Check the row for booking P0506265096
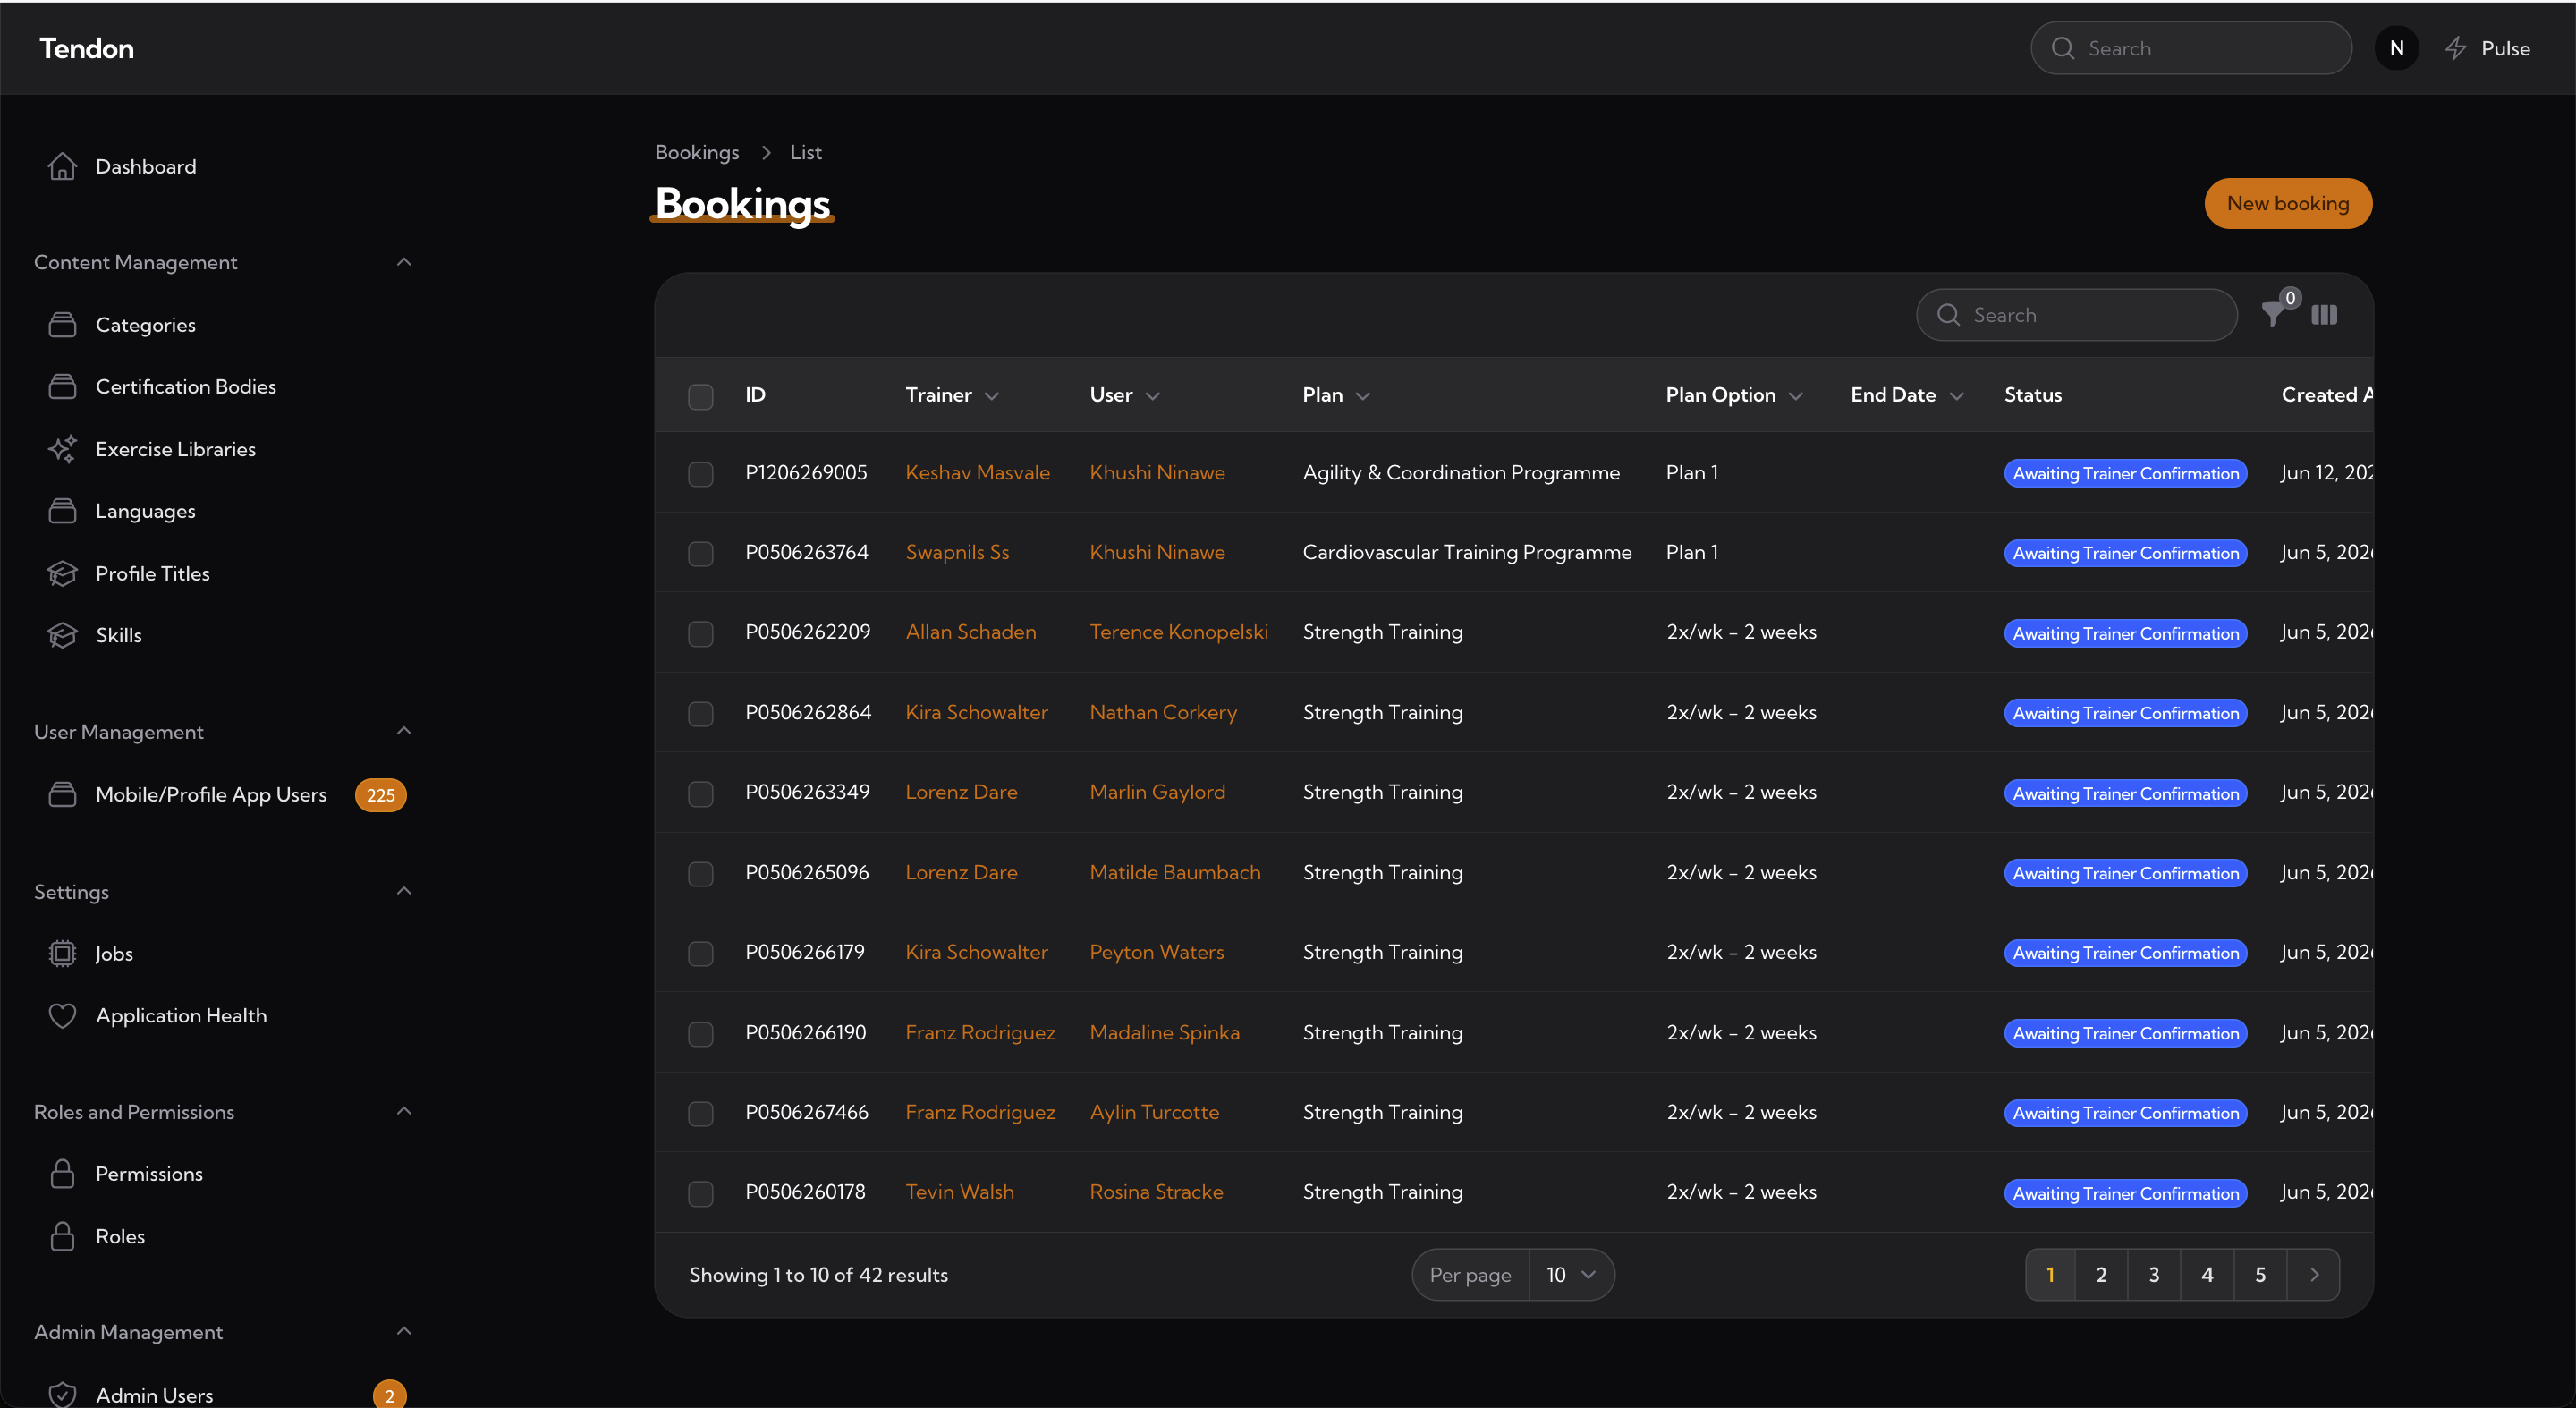 (701, 874)
